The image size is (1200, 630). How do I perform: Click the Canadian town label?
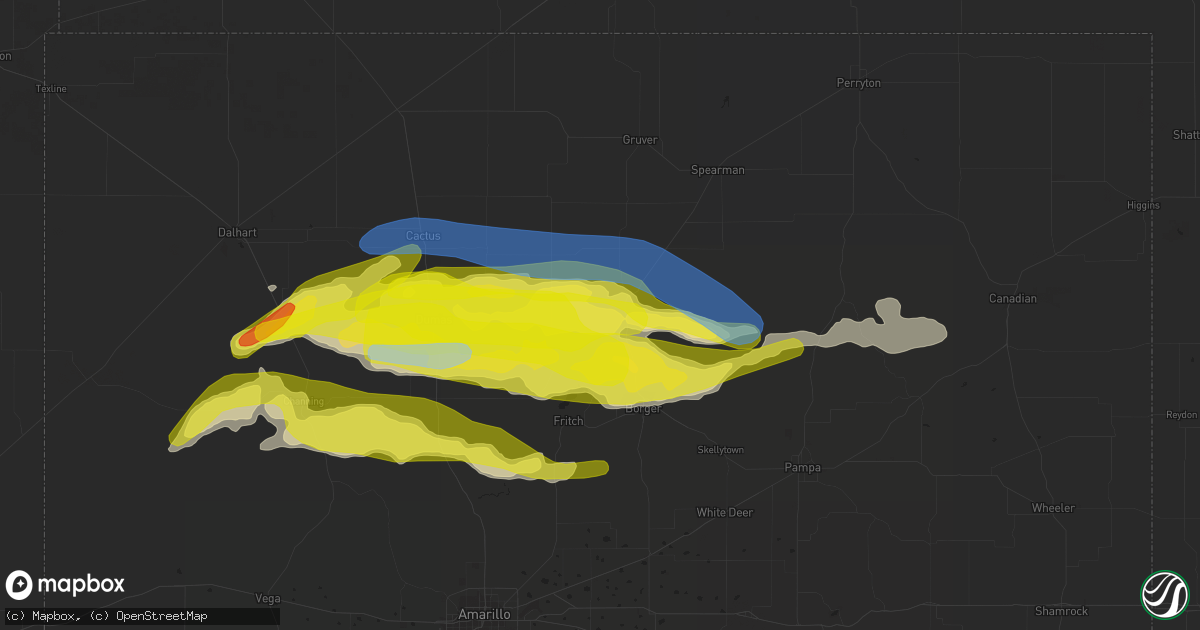click(1013, 299)
